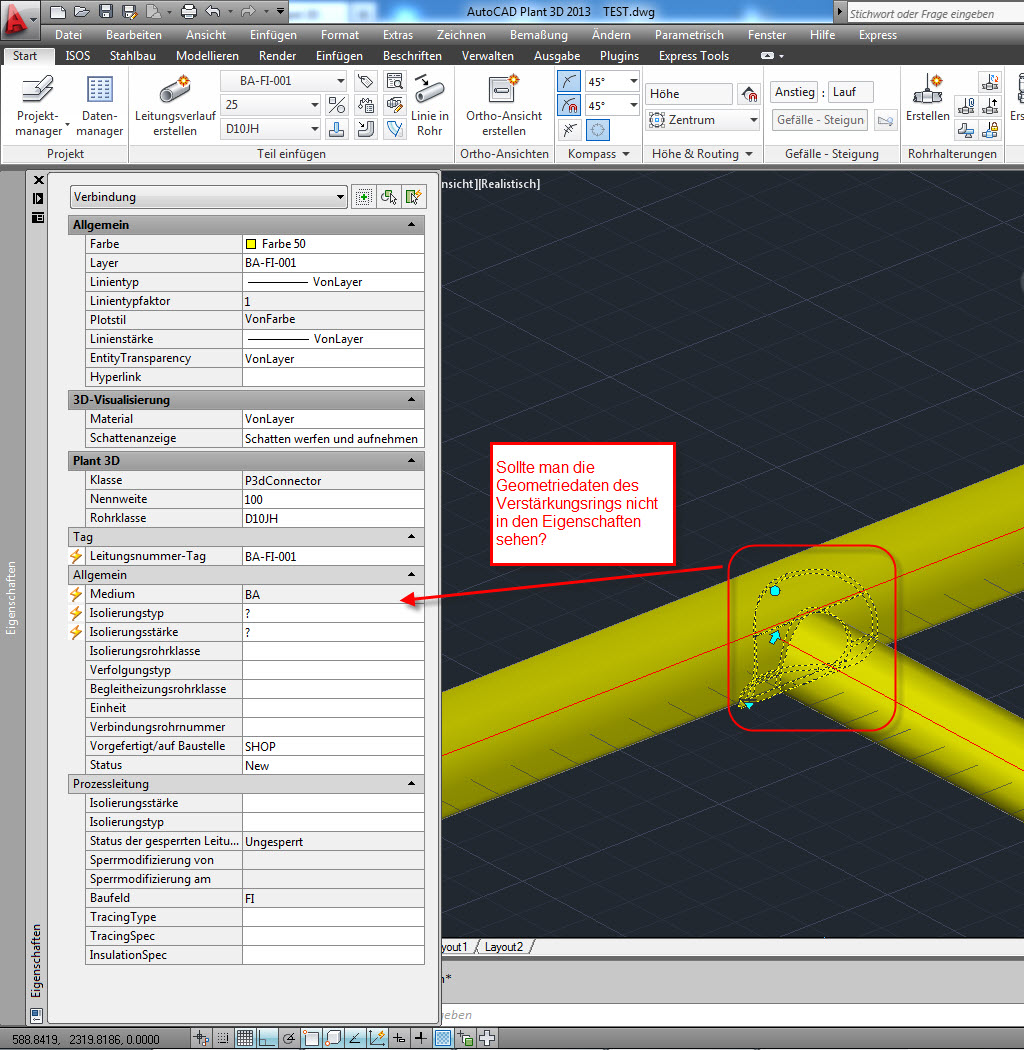Viewport: 1024px width, 1050px height.
Task: Open the Verbindung object type dropdown
Action: [x=340, y=197]
